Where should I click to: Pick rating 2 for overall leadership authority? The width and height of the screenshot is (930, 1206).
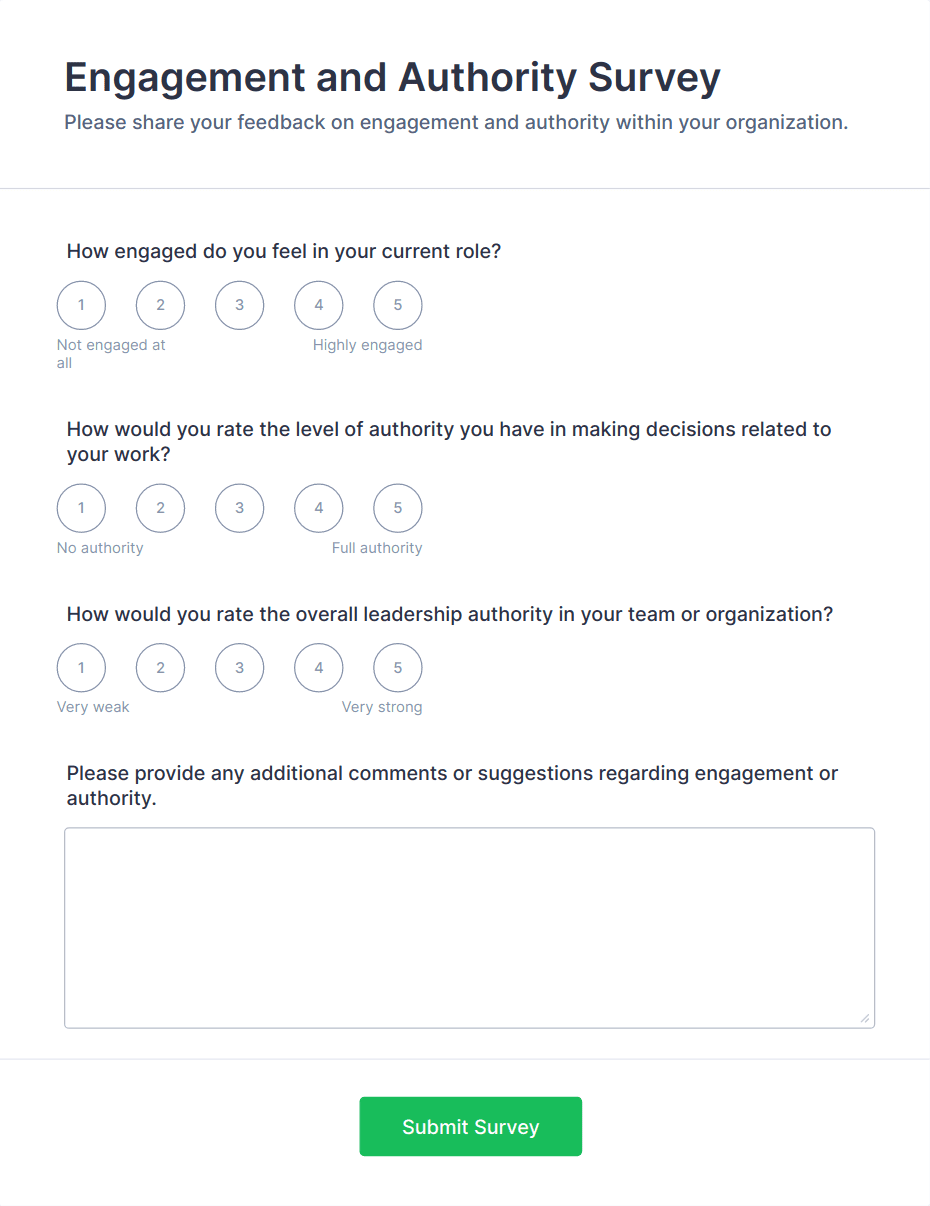click(x=160, y=667)
